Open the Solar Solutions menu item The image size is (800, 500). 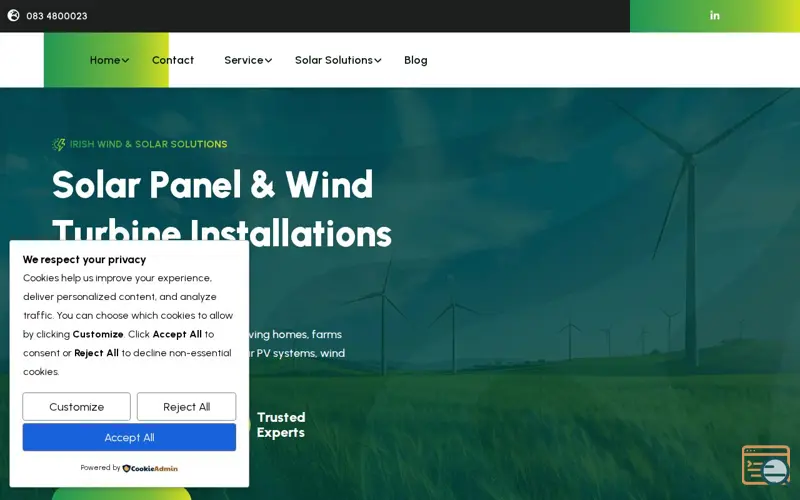tap(334, 60)
